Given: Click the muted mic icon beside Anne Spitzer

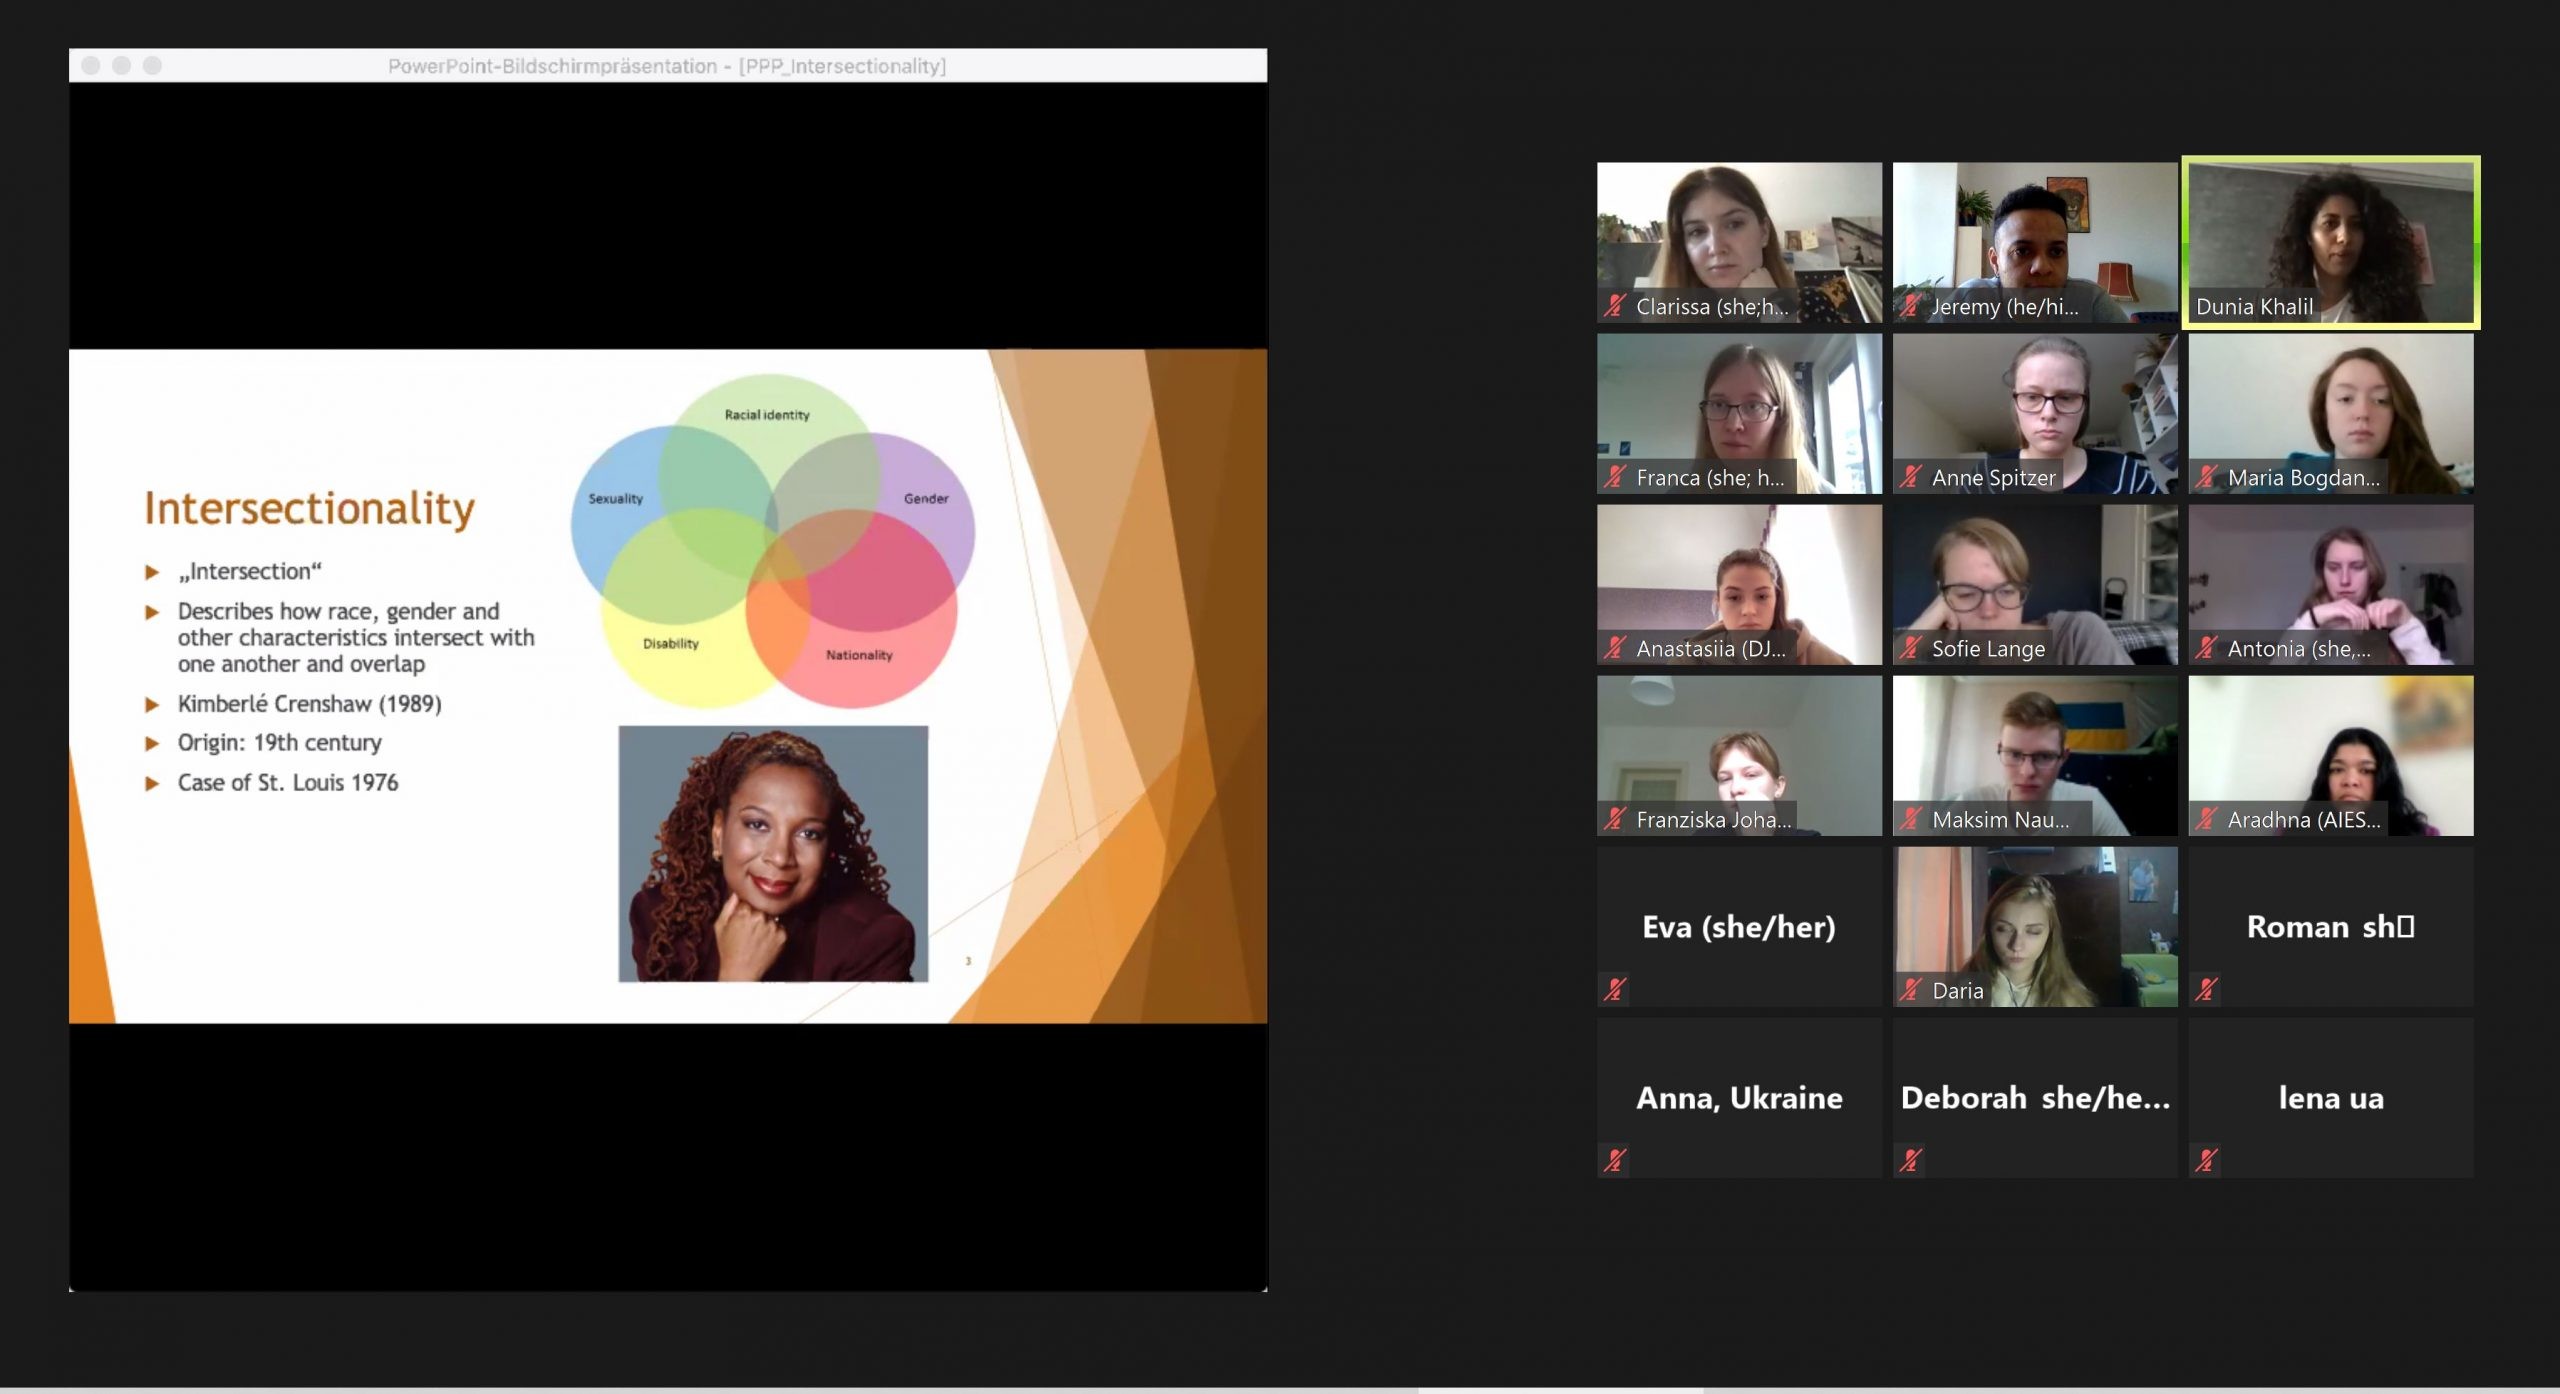Looking at the screenshot, I should pyautogui.click(x=1910, y=477).
